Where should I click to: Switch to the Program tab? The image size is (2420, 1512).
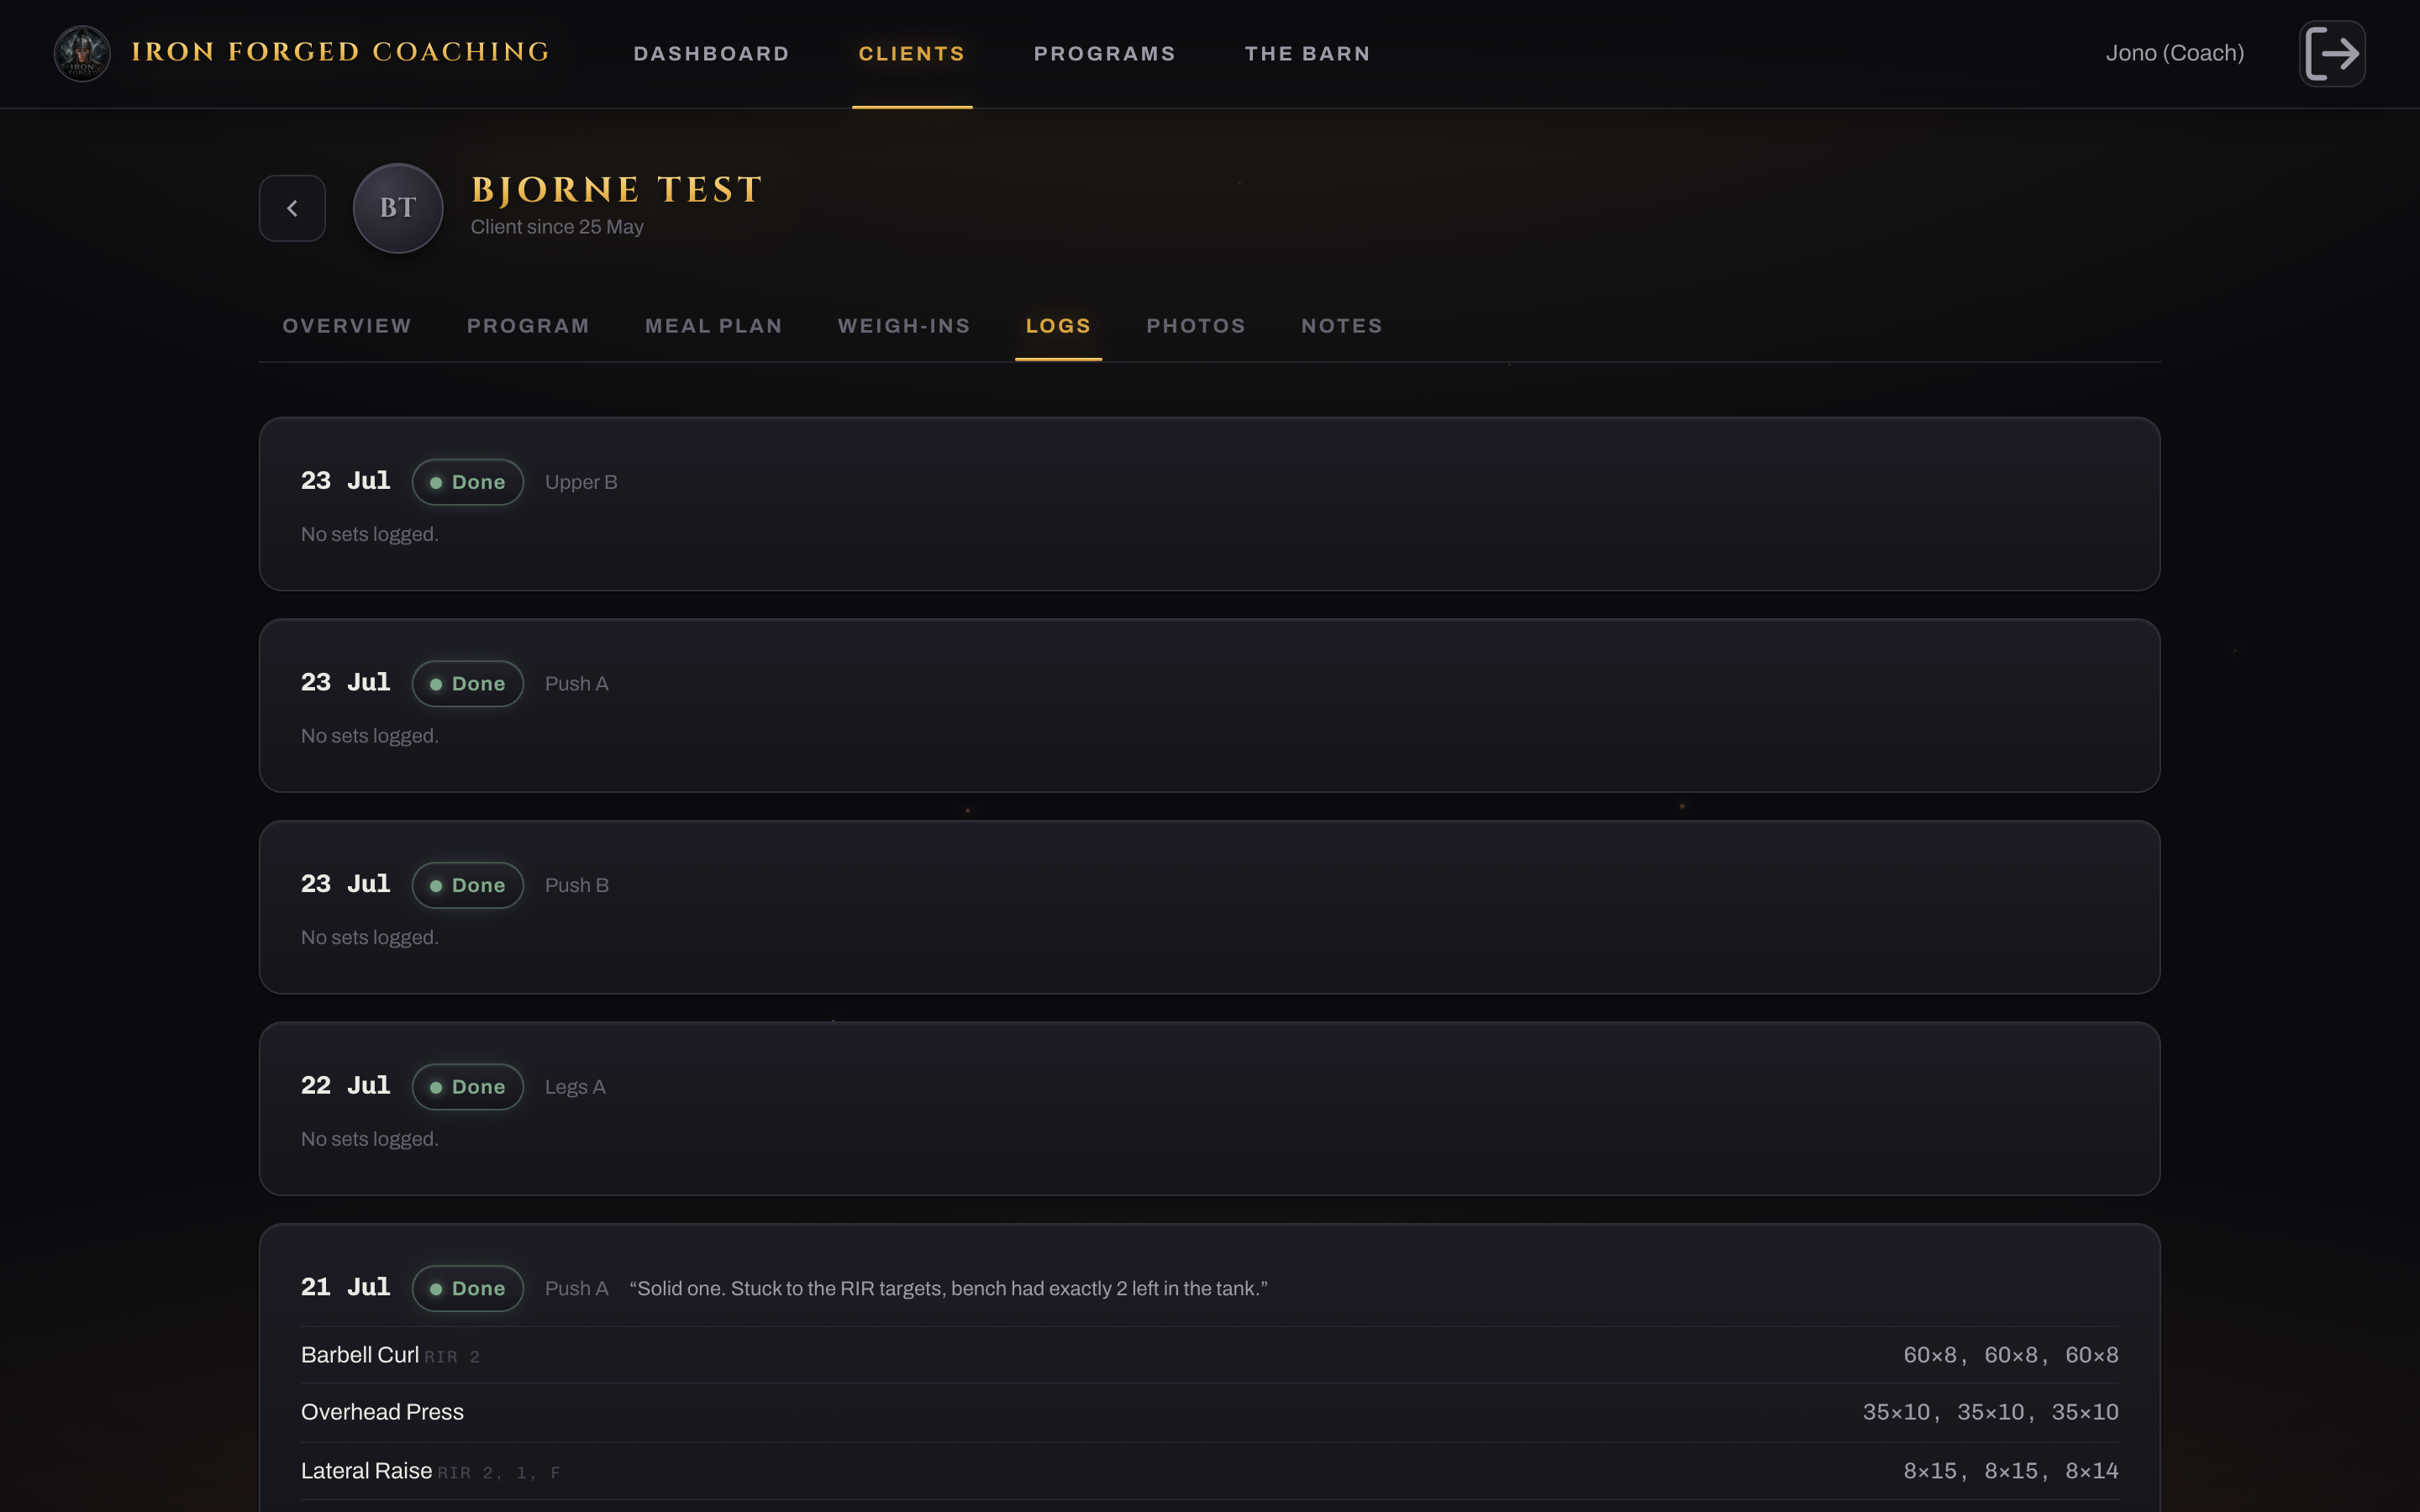tap(528, 326)
